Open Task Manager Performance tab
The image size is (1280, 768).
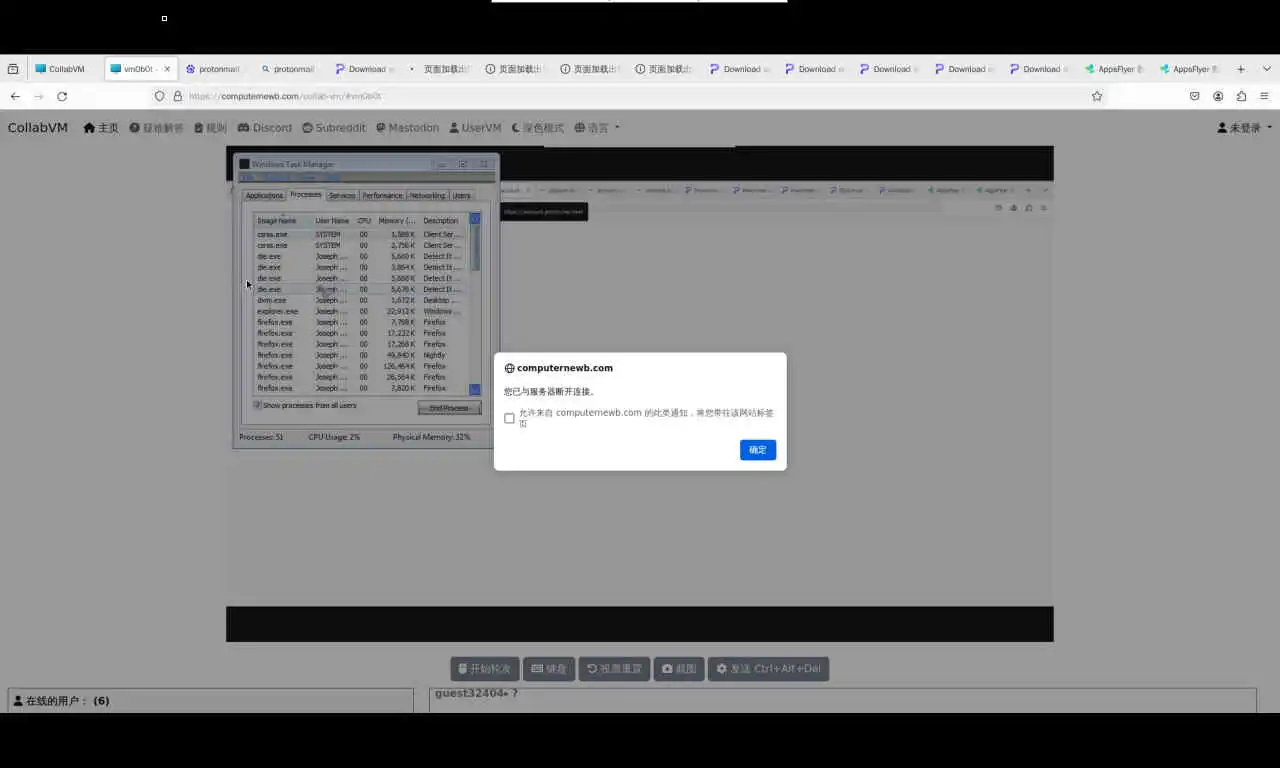pyautogui.click(x=382, y=196)
